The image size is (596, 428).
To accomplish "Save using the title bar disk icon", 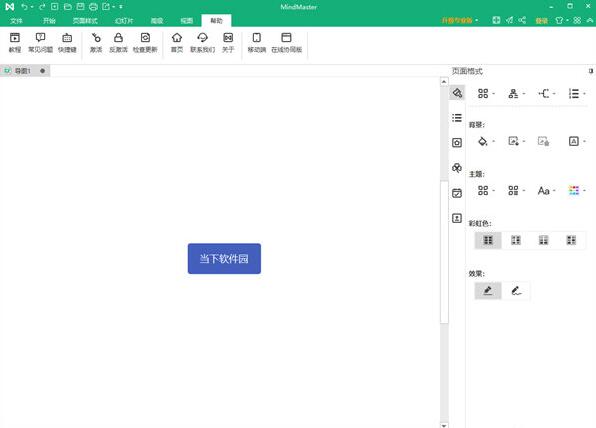I will click(80, 7).
